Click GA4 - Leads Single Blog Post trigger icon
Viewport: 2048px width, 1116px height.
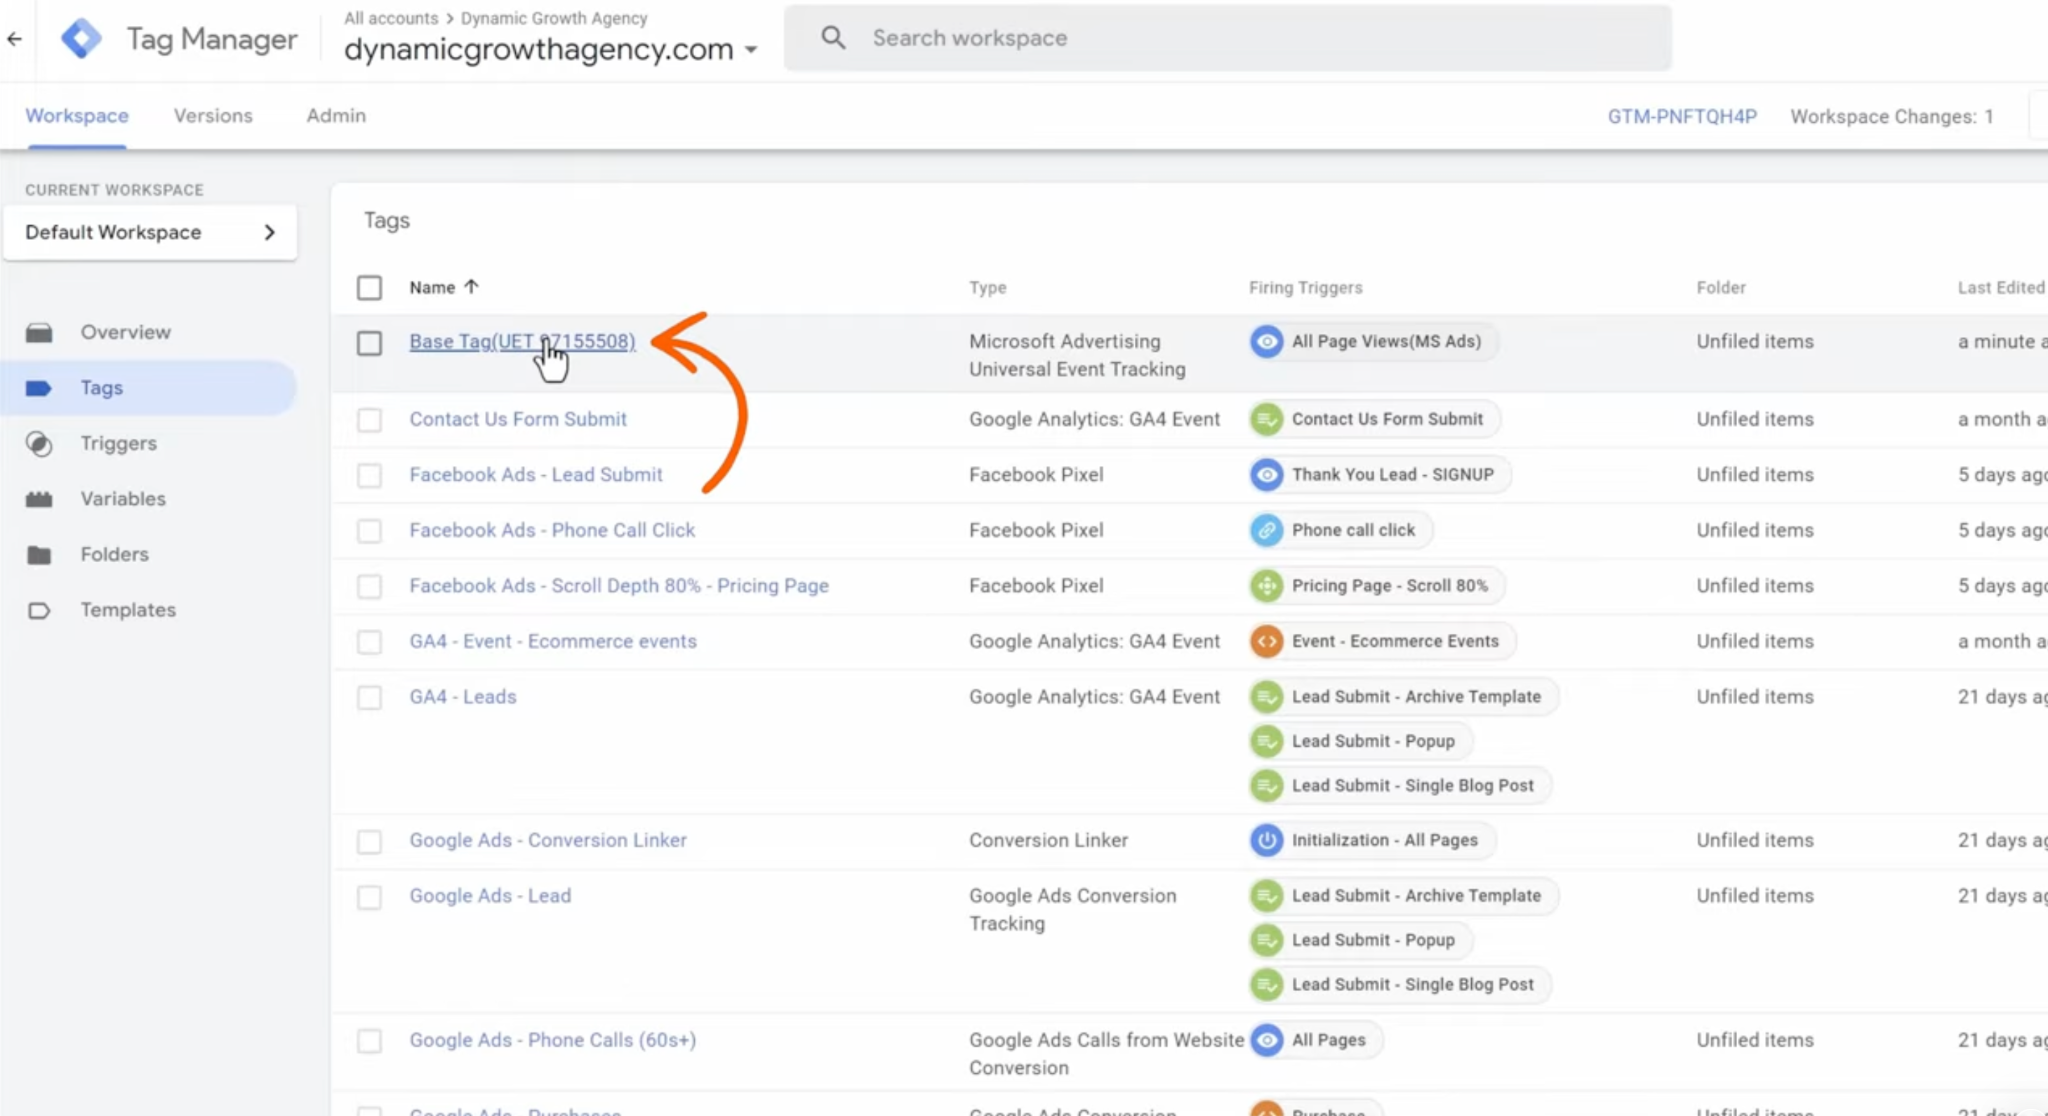tap(1267, 786)
